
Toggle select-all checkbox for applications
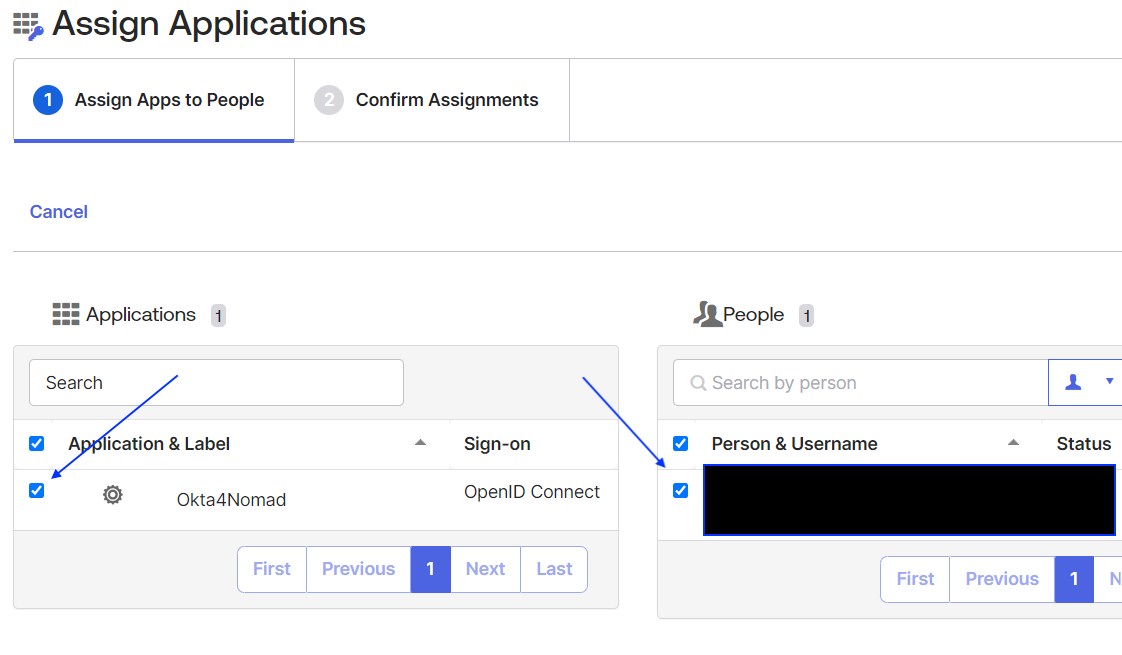pos(37,443)
